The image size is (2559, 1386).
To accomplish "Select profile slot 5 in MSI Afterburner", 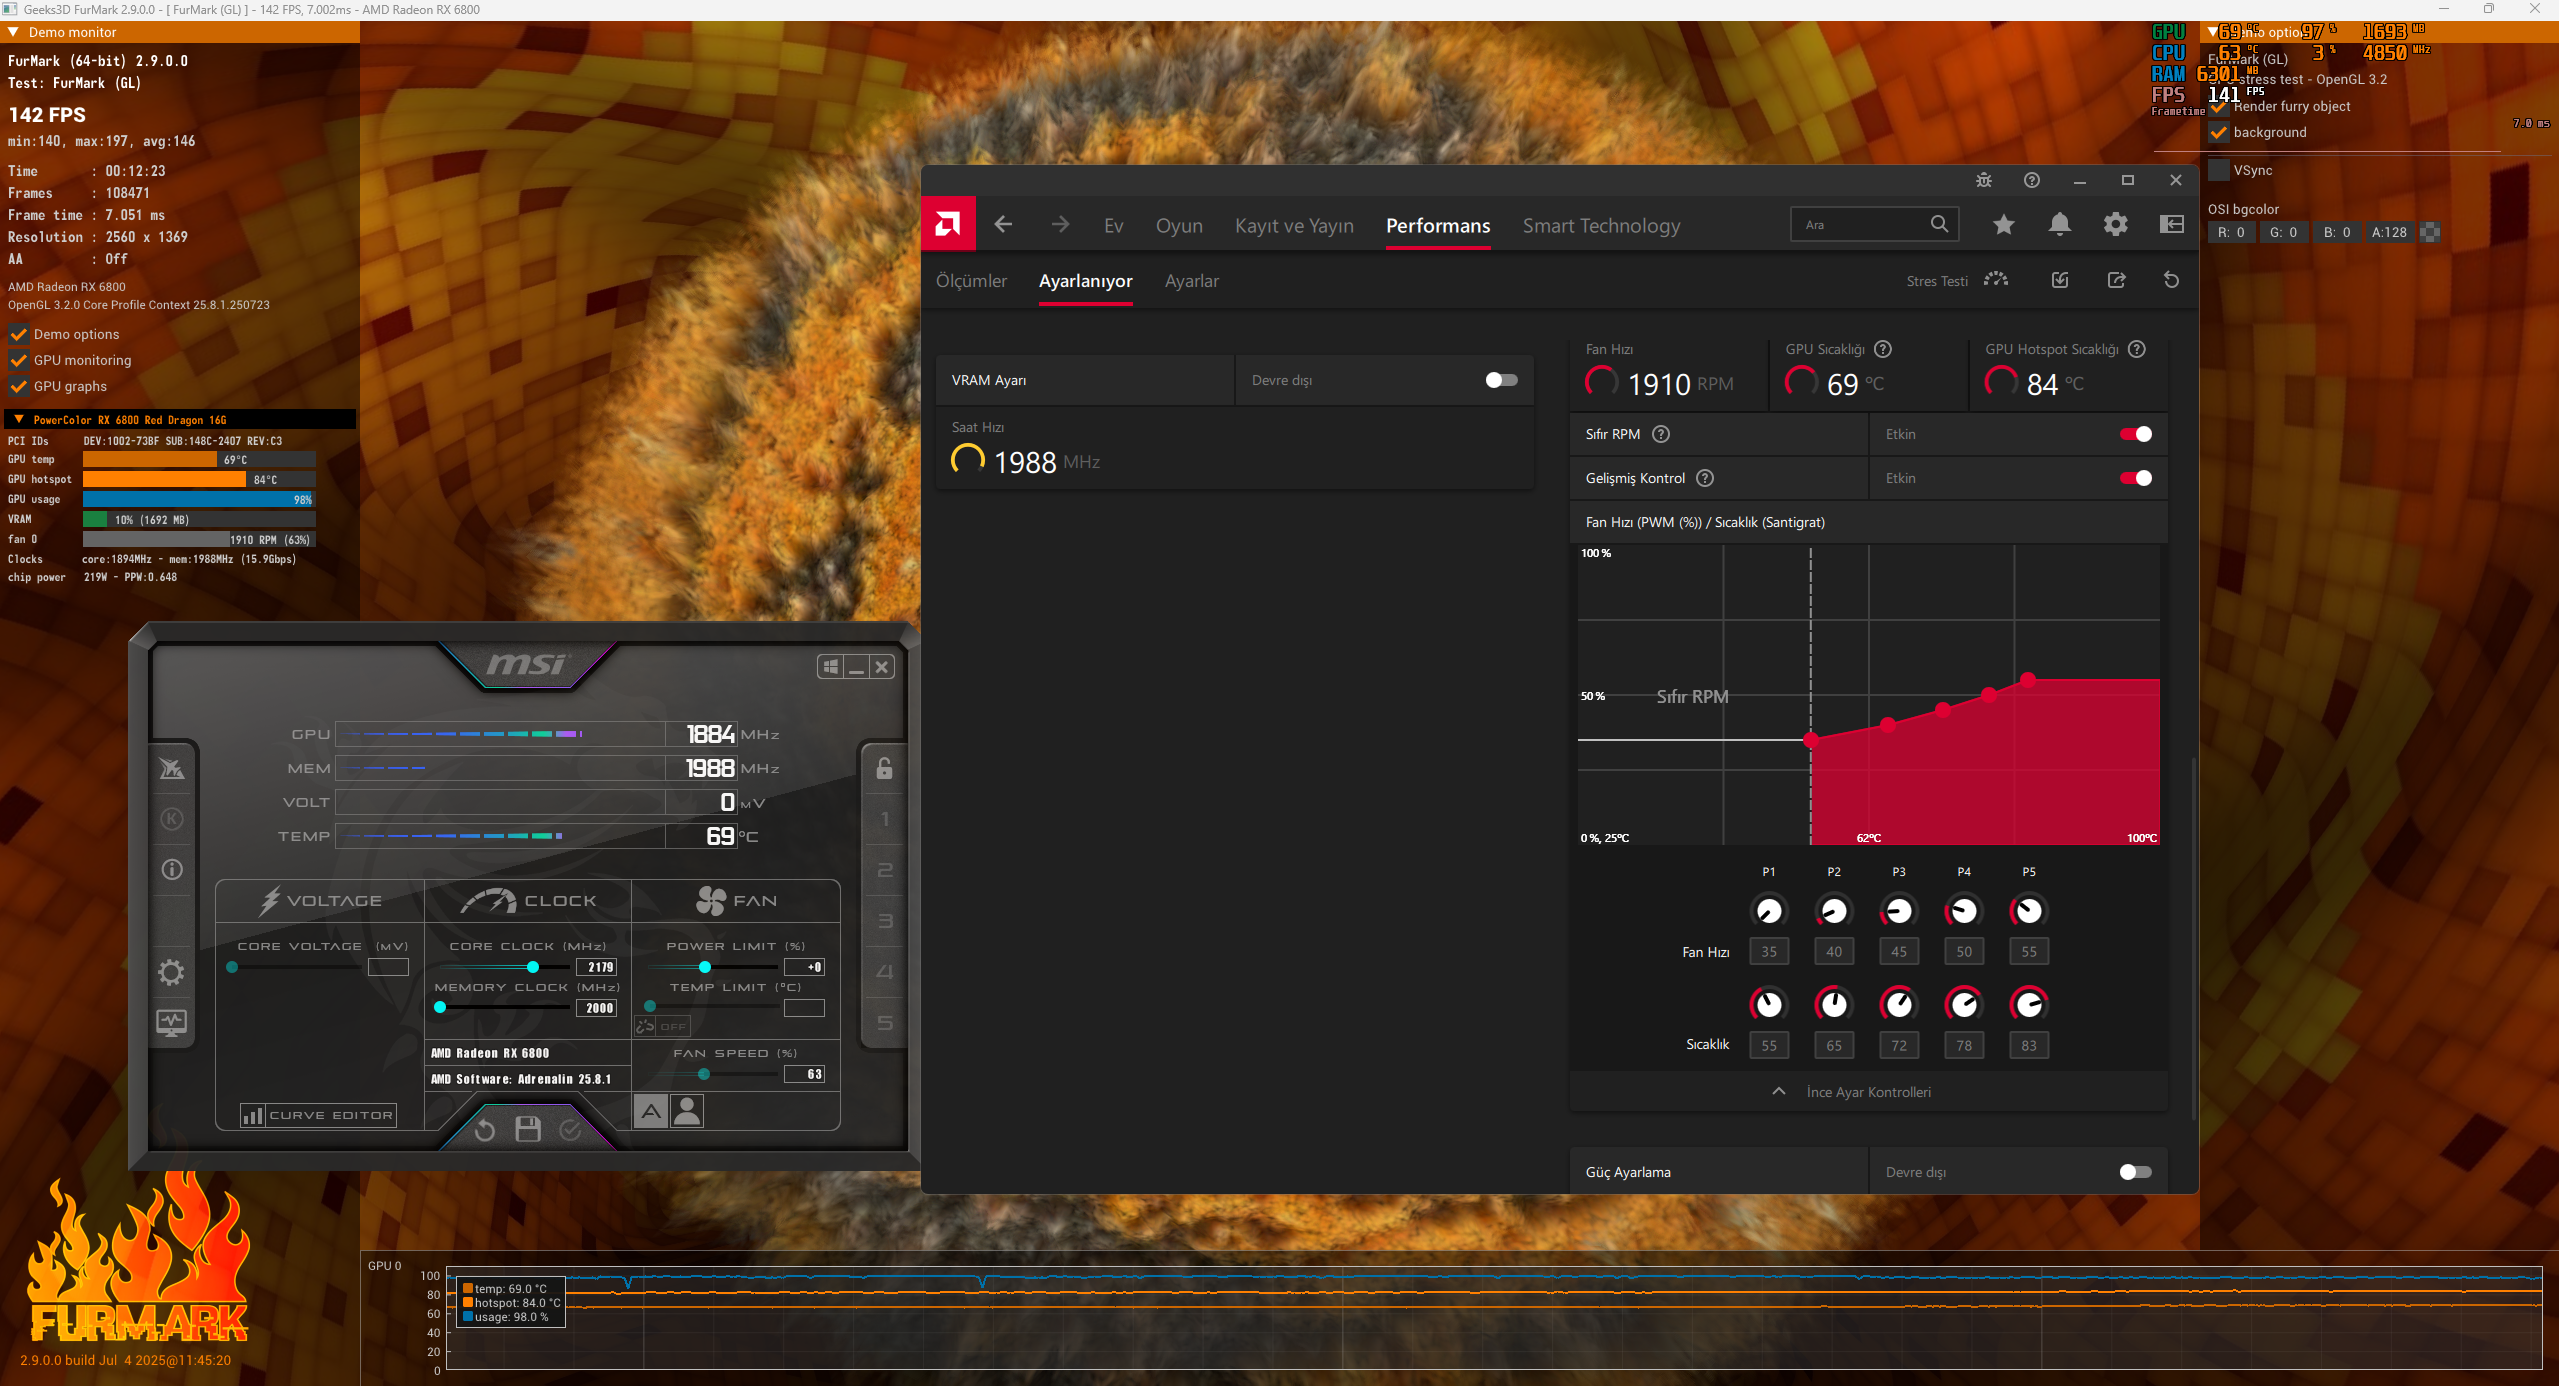I will [x=885, y=1022].
